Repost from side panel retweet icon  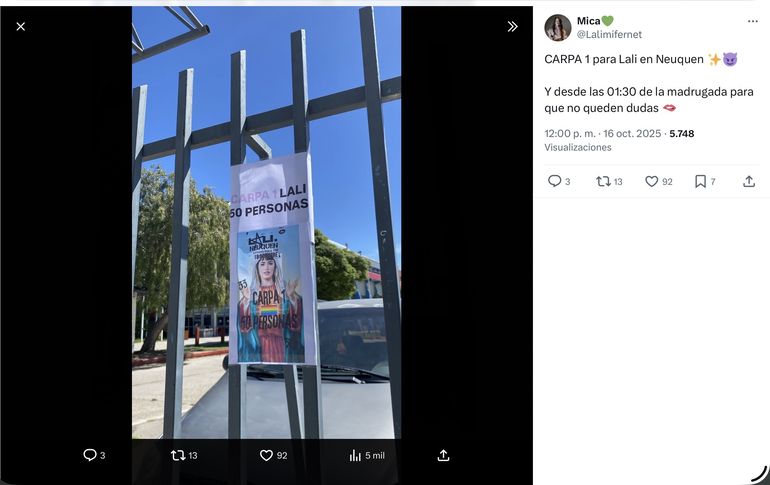(603, 181)
